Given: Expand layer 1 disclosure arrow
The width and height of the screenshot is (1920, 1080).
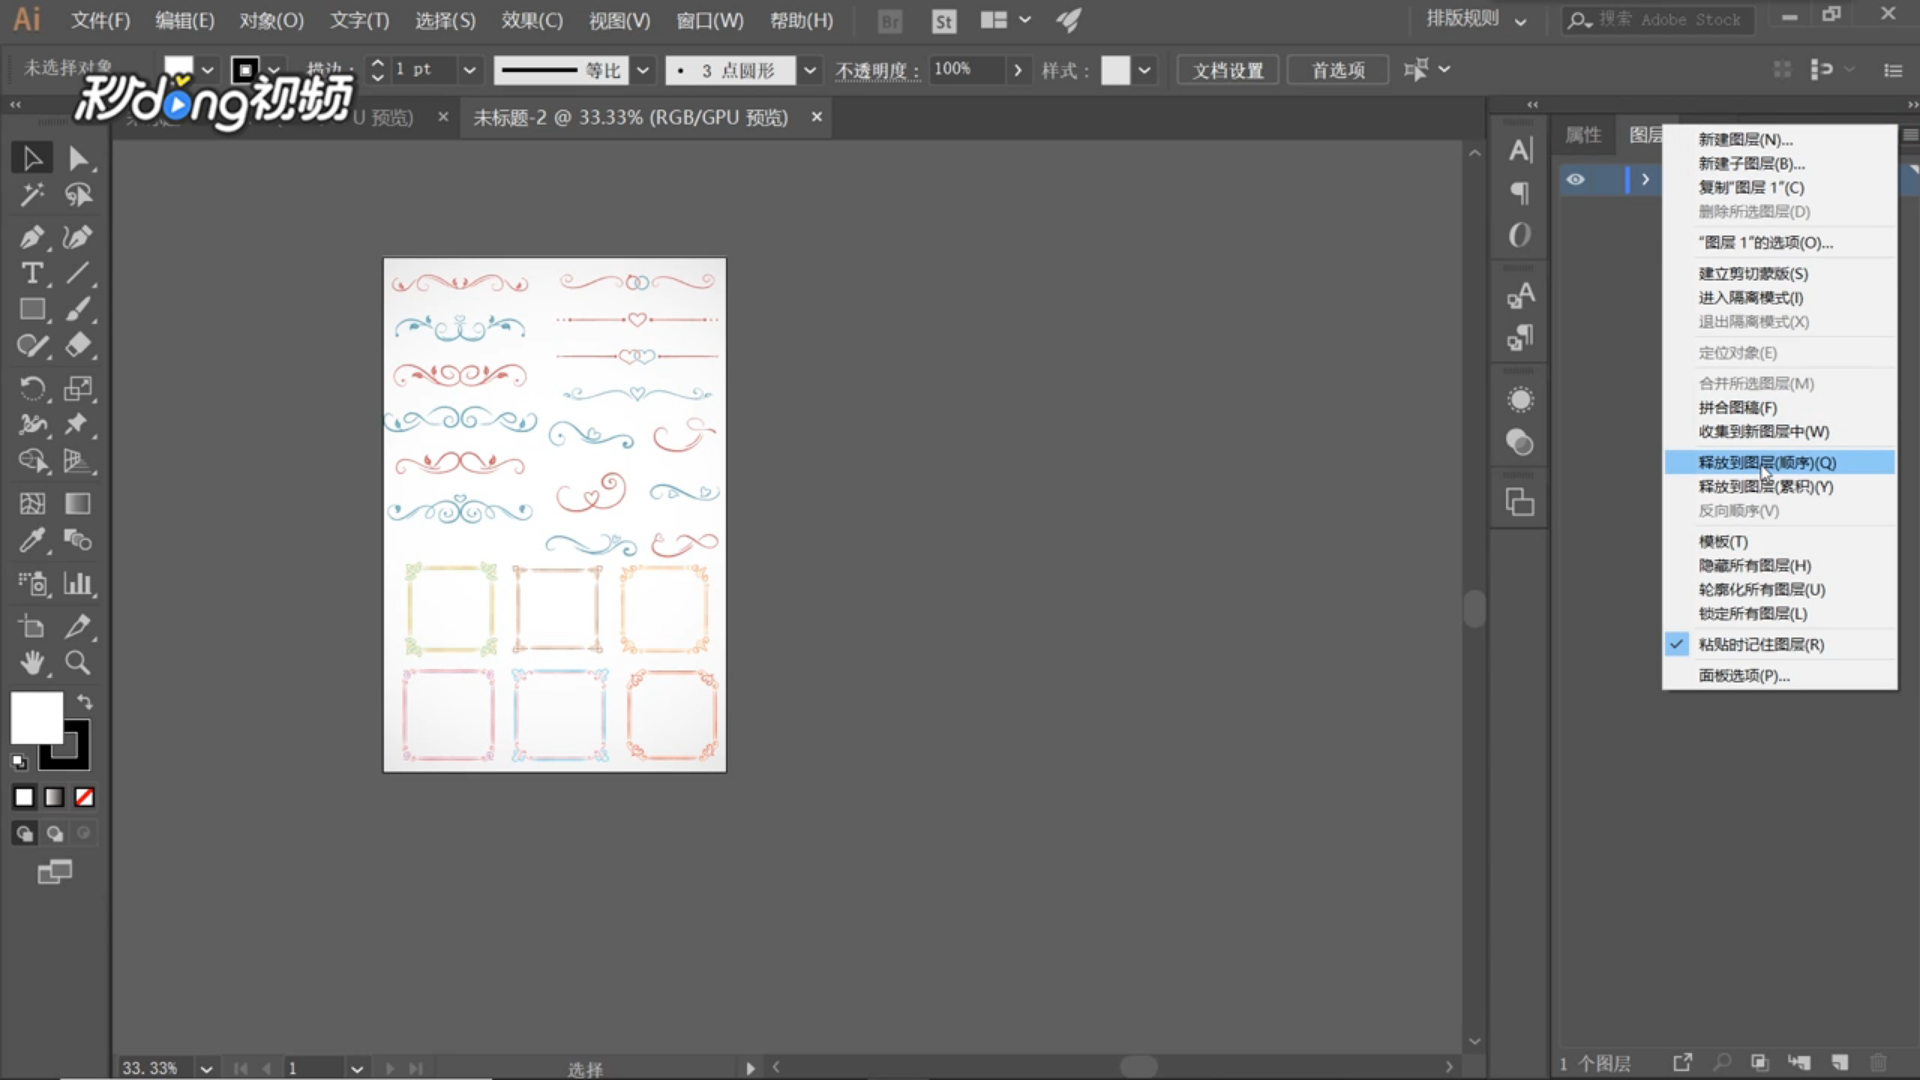Looking at the screenshot, I should click(1645, 180).
